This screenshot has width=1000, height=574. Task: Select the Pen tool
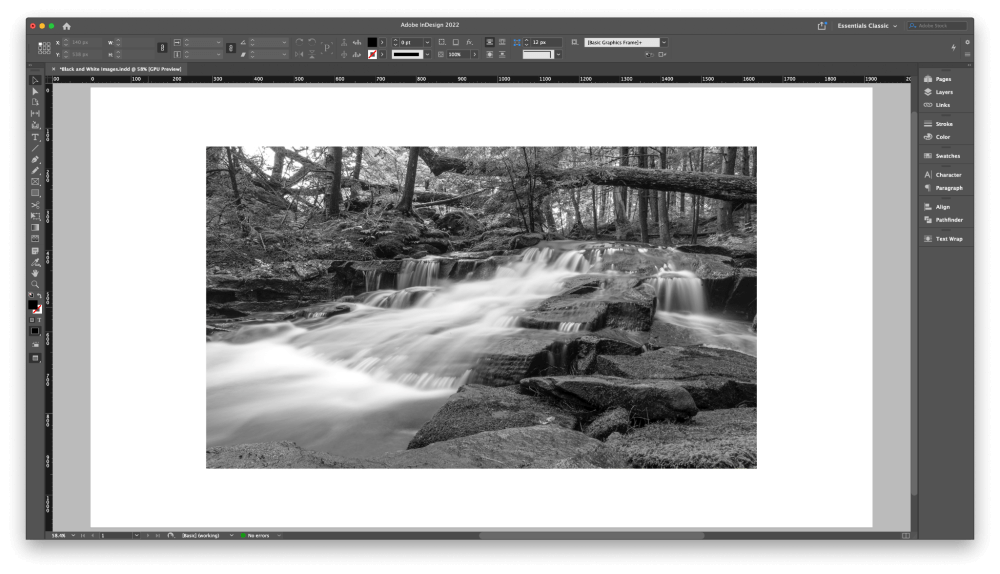[x=35, y=159]
